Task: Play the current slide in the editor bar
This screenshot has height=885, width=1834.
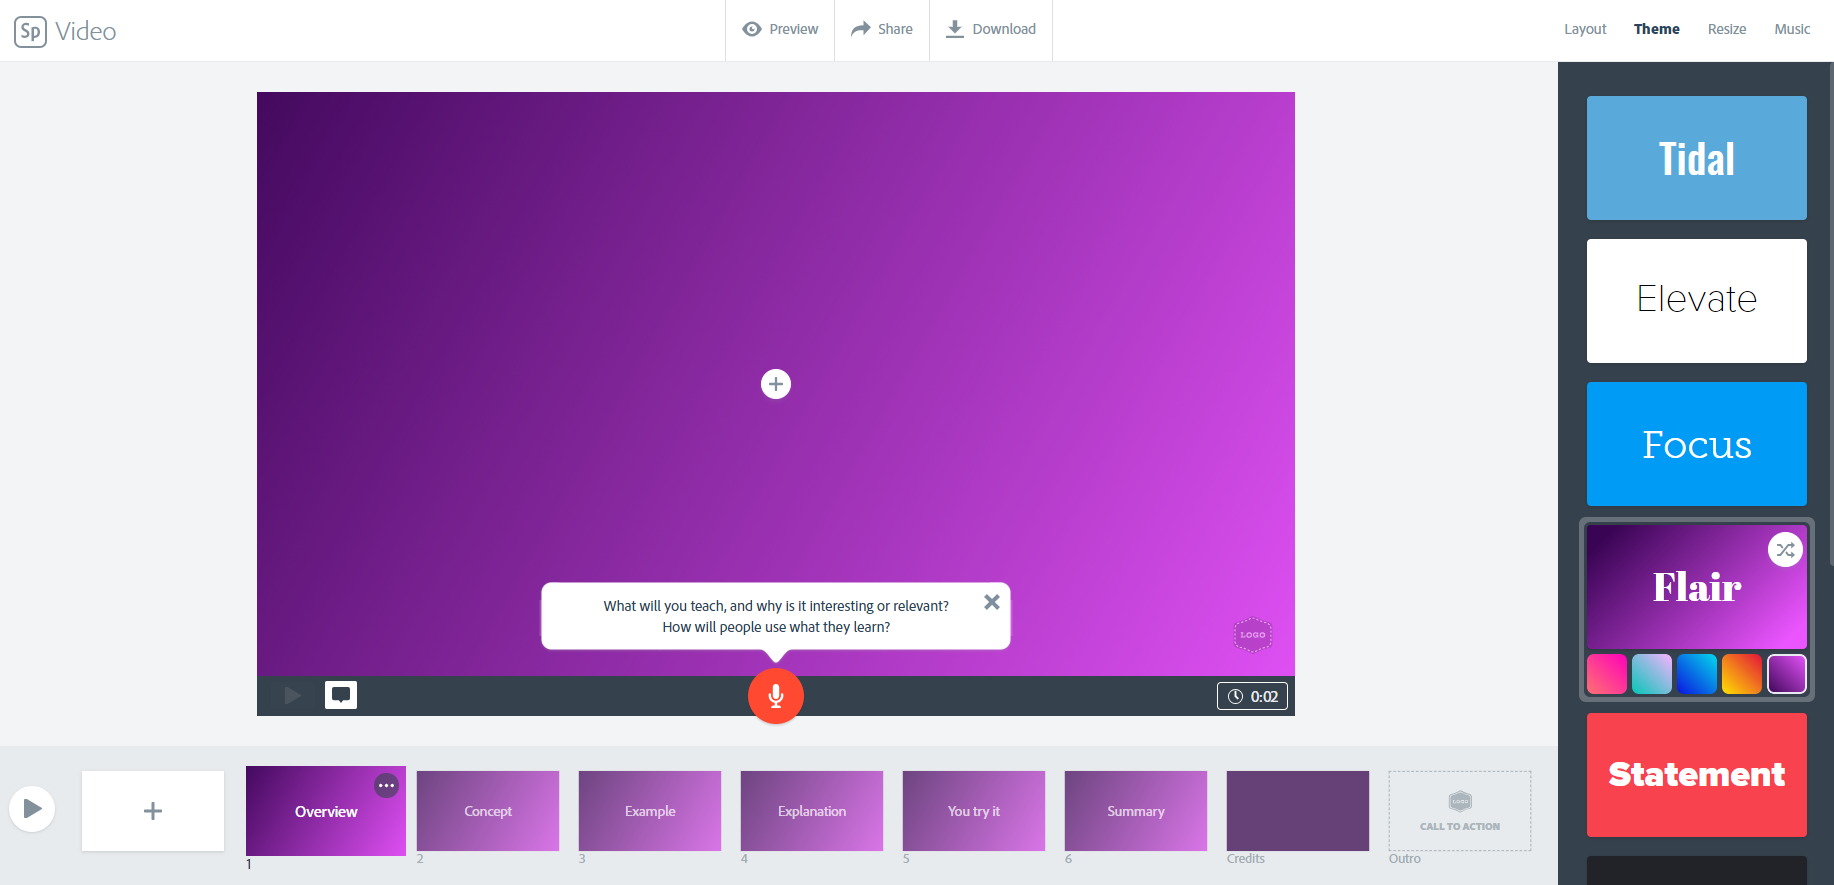Action: [x=292, y=695]
